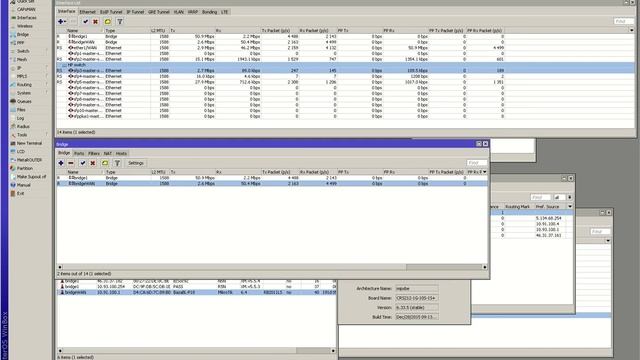Switch to the VLAN tab

[x=179, y=12]
